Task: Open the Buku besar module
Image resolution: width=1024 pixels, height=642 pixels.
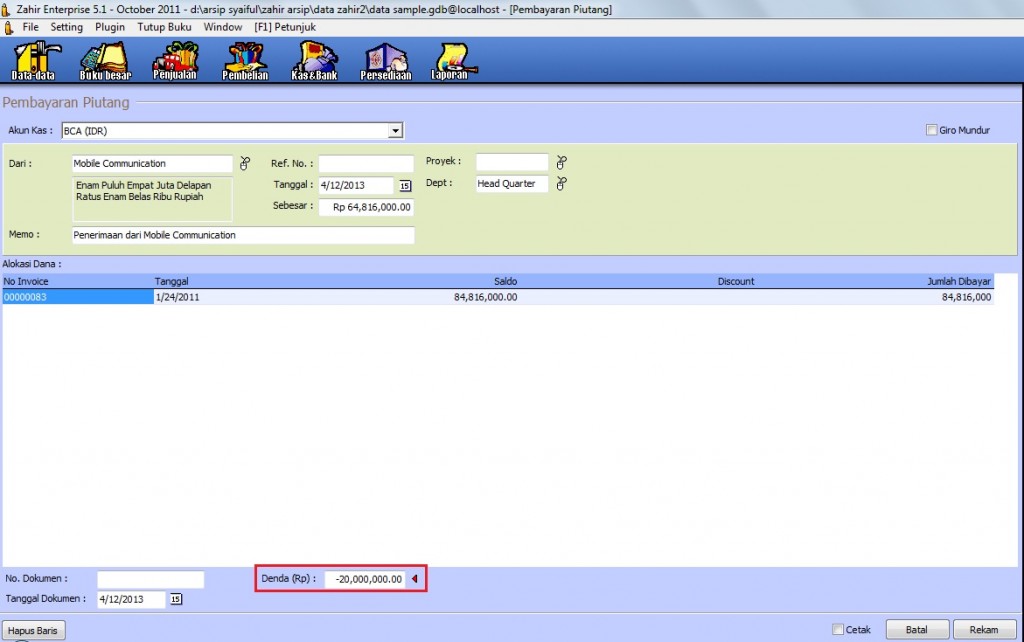Action: pos(105,60)
